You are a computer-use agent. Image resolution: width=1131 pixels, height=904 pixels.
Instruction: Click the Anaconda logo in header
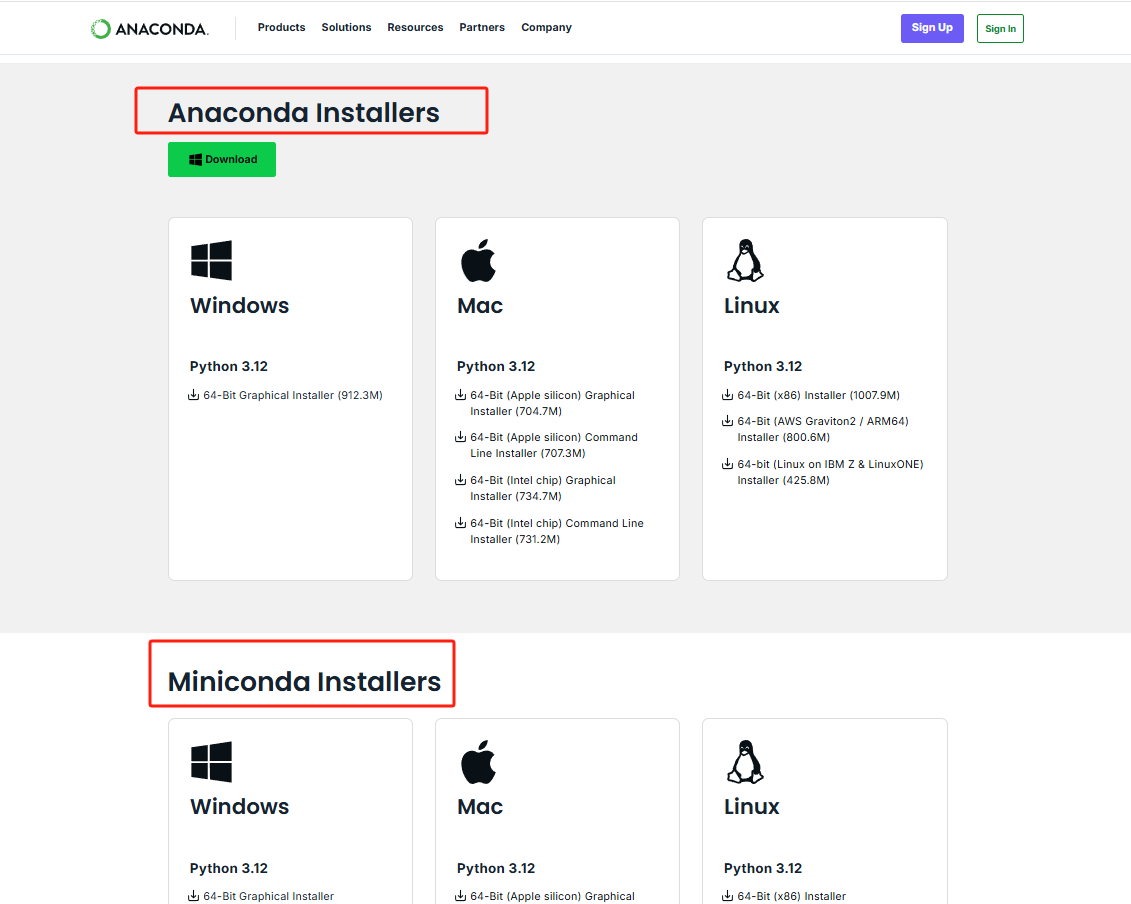coord(149,29)
